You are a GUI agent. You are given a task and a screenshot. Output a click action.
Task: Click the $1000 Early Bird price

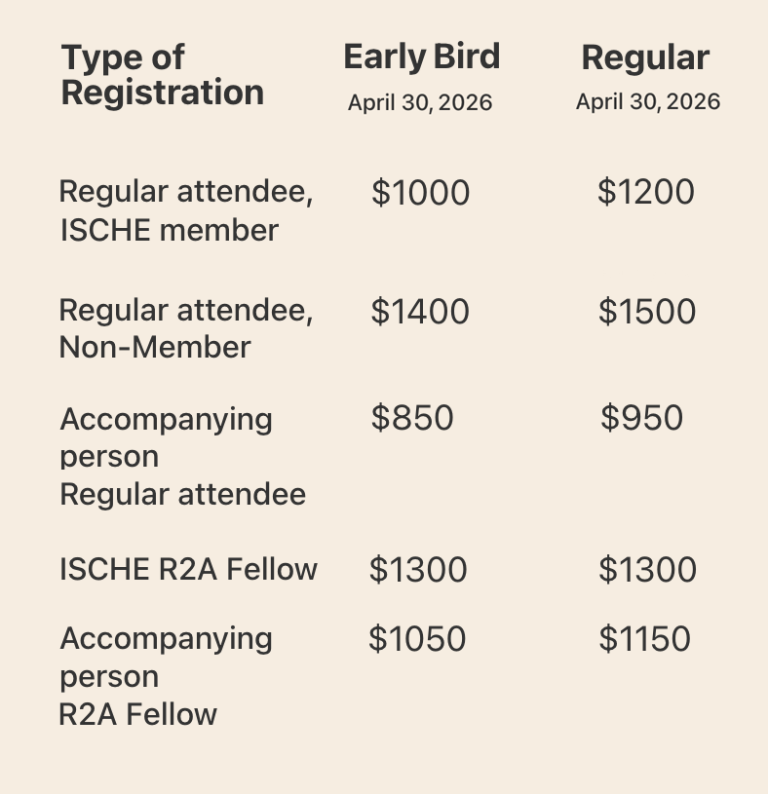(420, 193)
